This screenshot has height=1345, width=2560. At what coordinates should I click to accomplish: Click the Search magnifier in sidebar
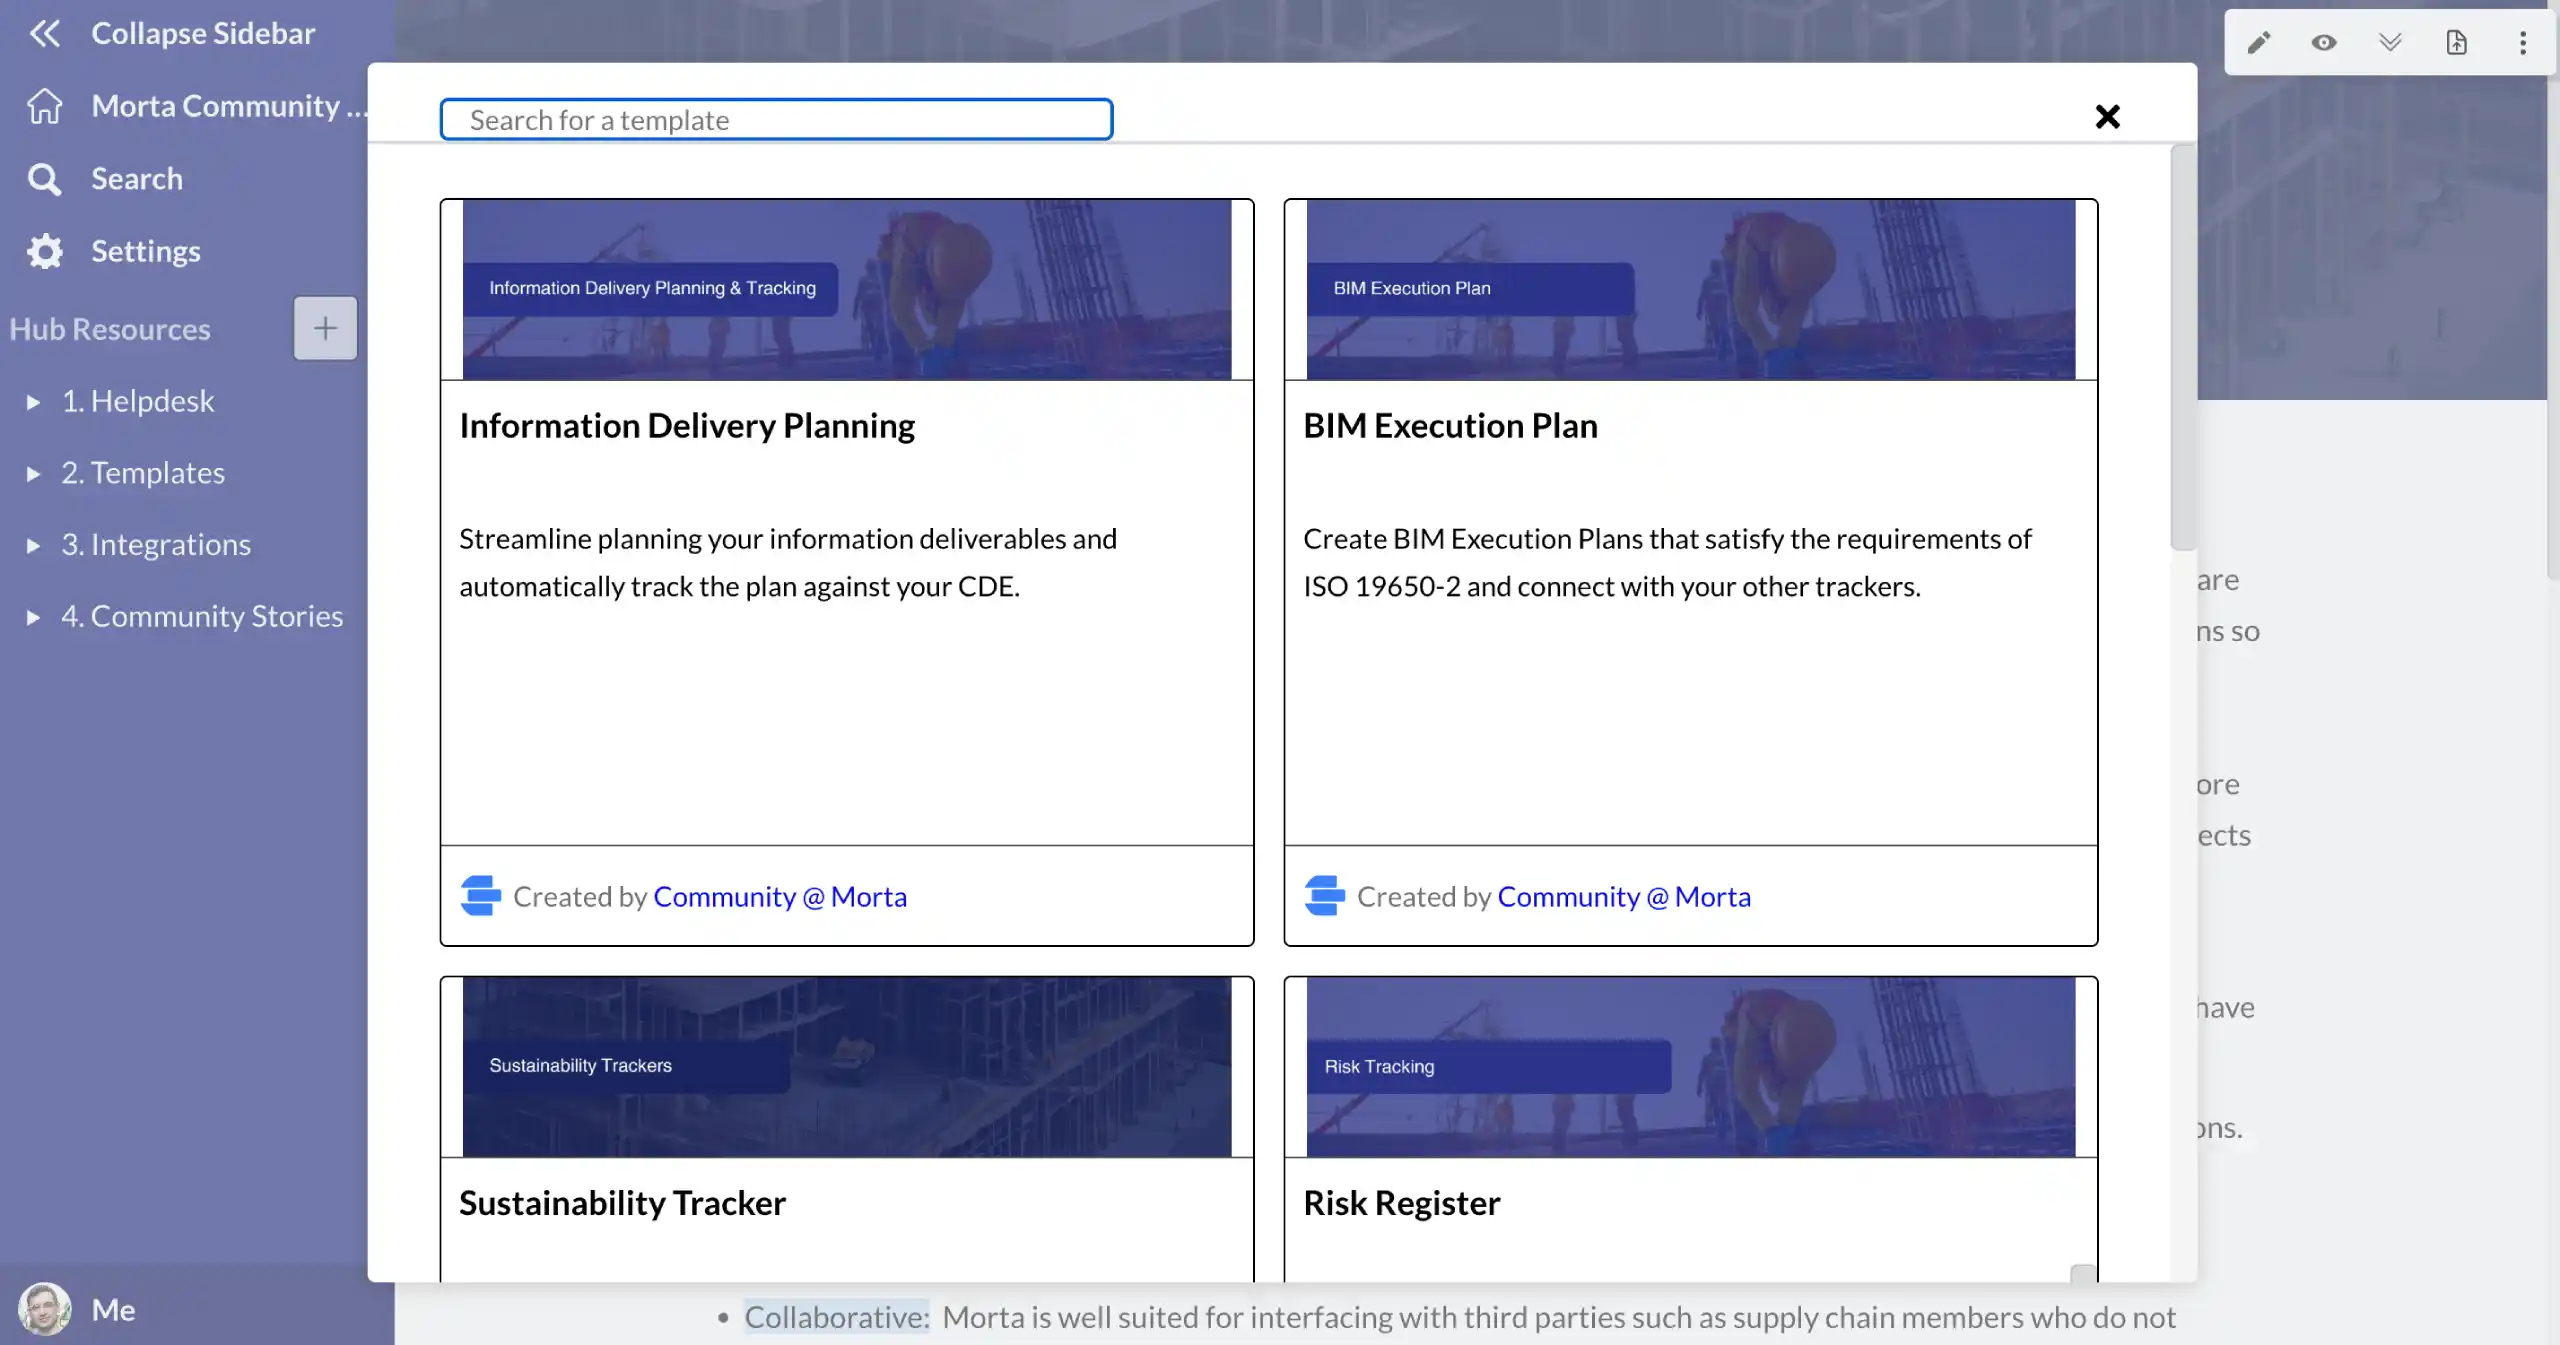click(44, 179)
